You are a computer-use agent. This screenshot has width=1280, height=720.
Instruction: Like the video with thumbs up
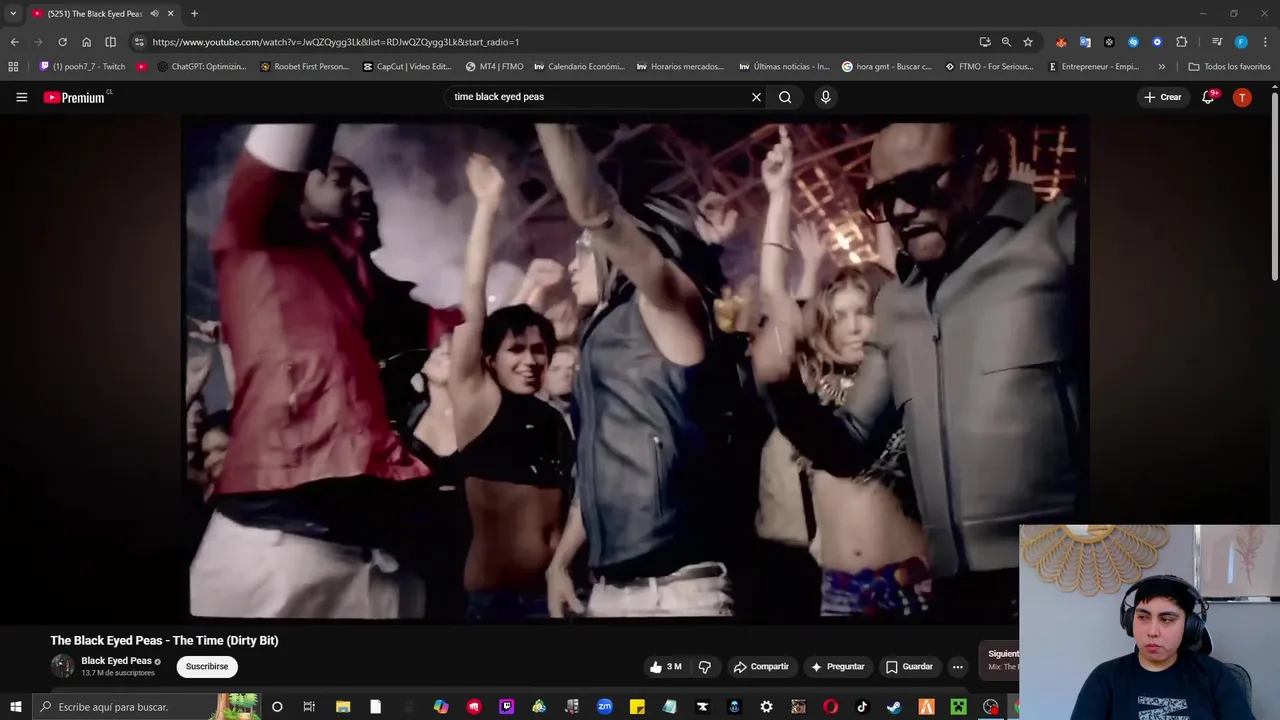click(665, 667)
